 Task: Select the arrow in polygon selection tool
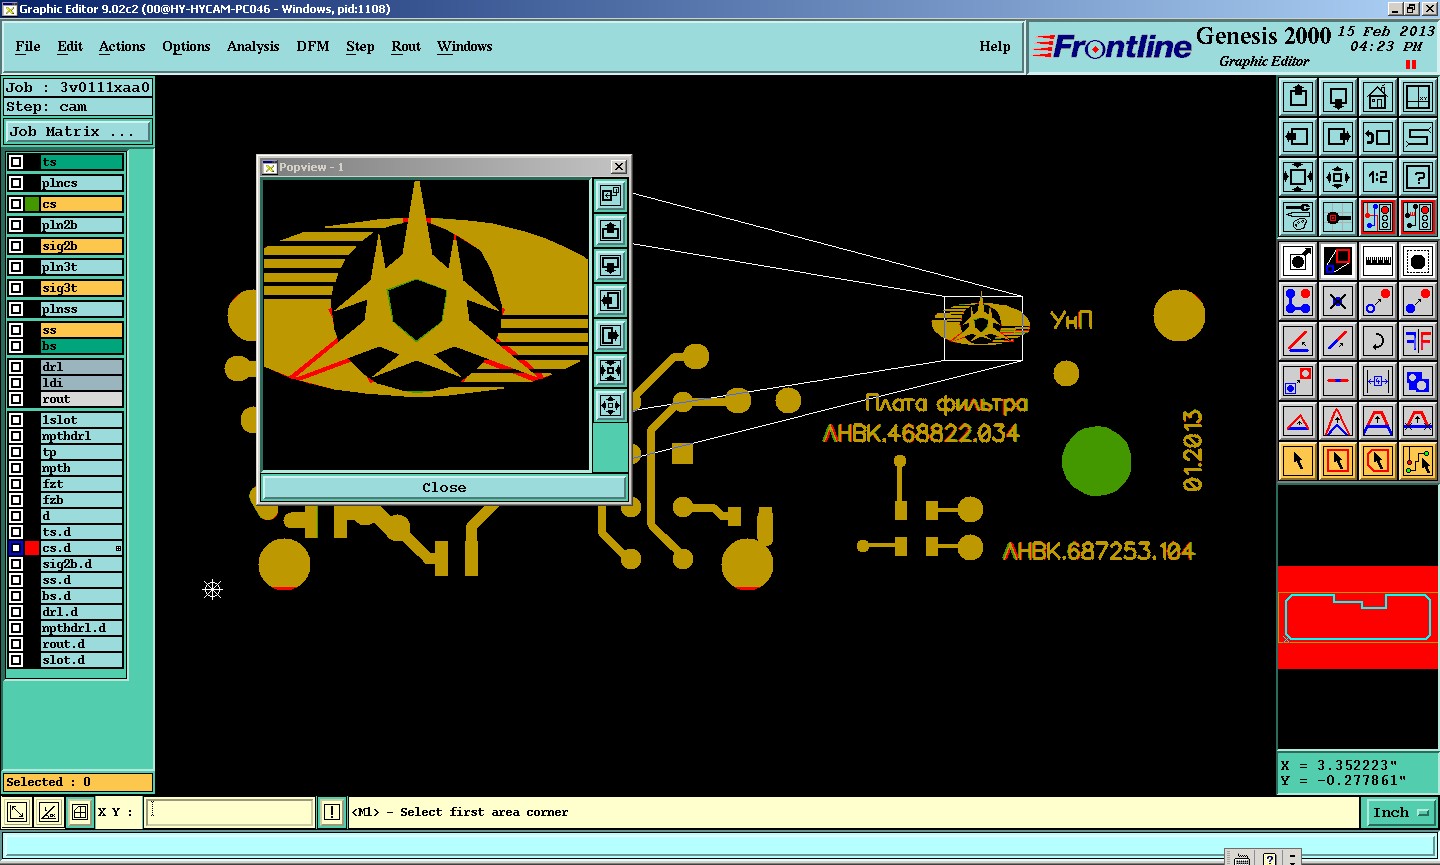1378,461
